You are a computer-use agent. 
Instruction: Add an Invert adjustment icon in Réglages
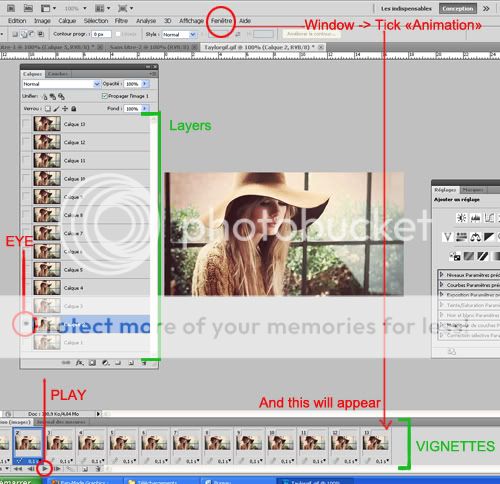click(x=455, y=256)
